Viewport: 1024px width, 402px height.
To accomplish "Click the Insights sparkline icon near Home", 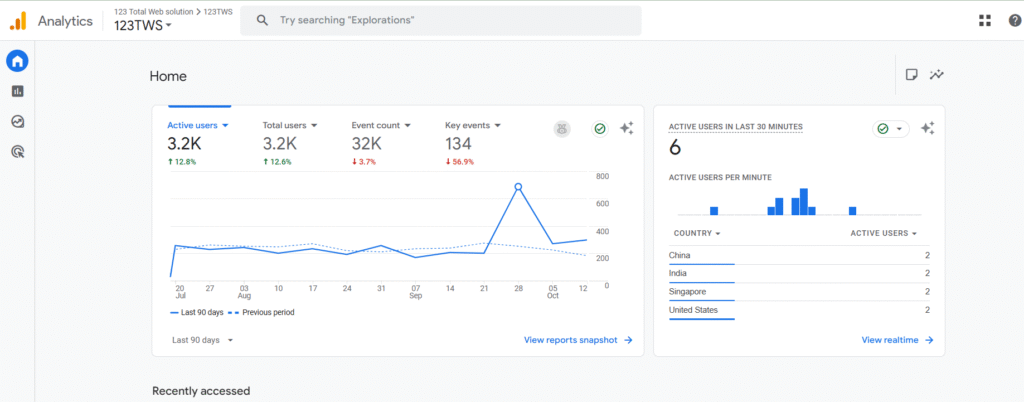I will point(937,75).
